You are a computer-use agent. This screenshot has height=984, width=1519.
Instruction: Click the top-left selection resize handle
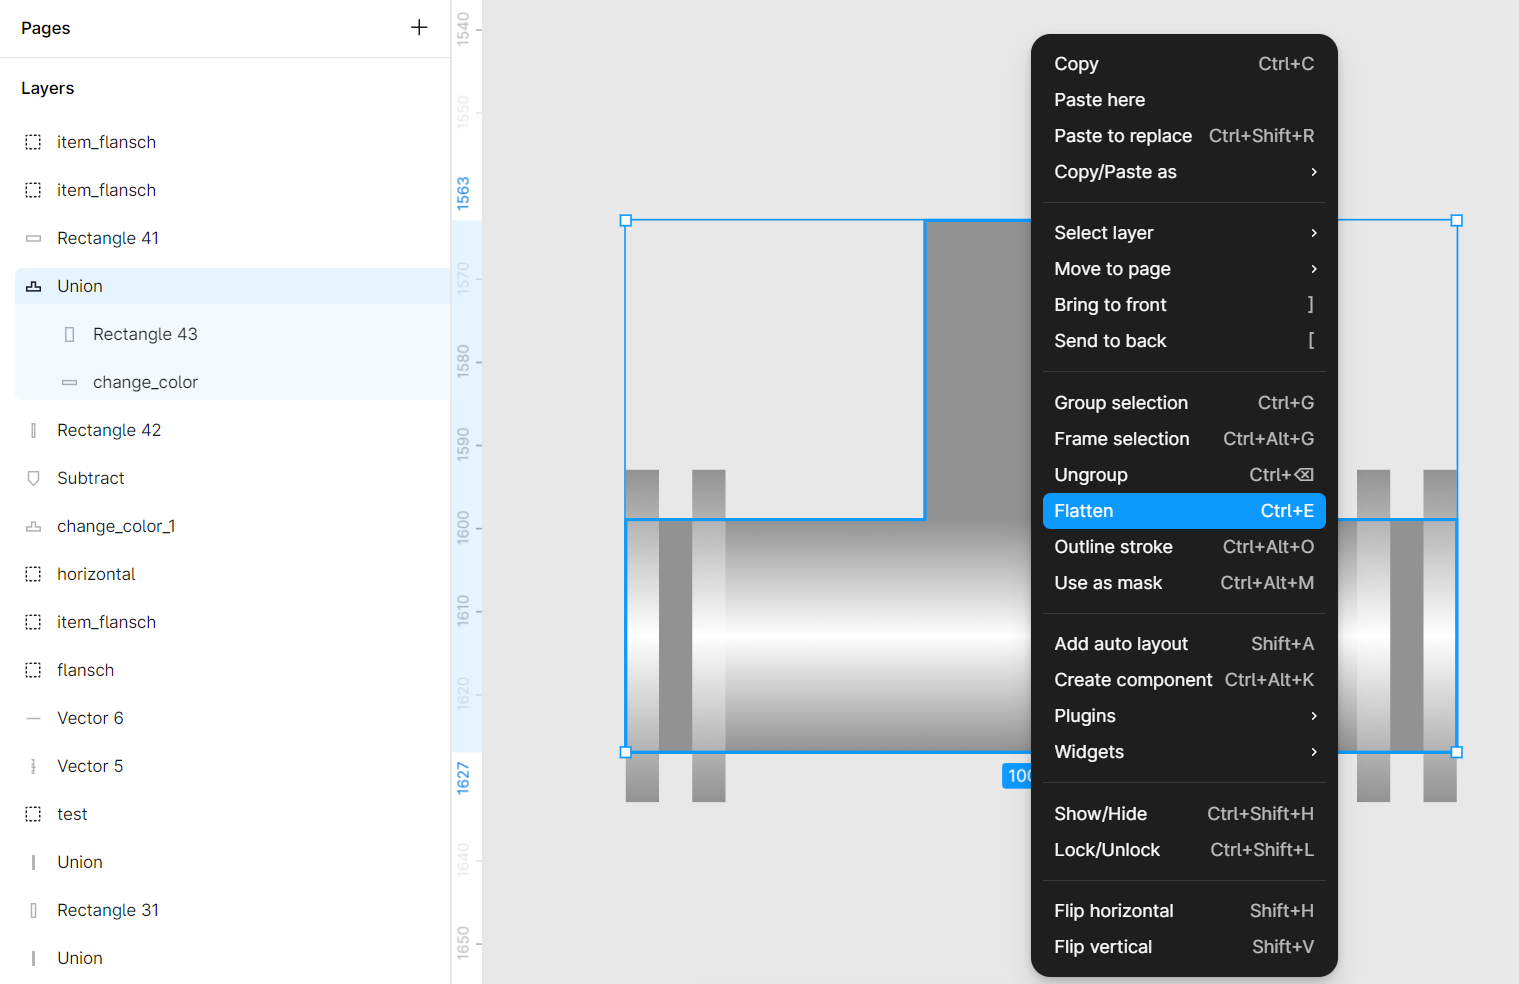pyautogui.click(x=626, y=220)
